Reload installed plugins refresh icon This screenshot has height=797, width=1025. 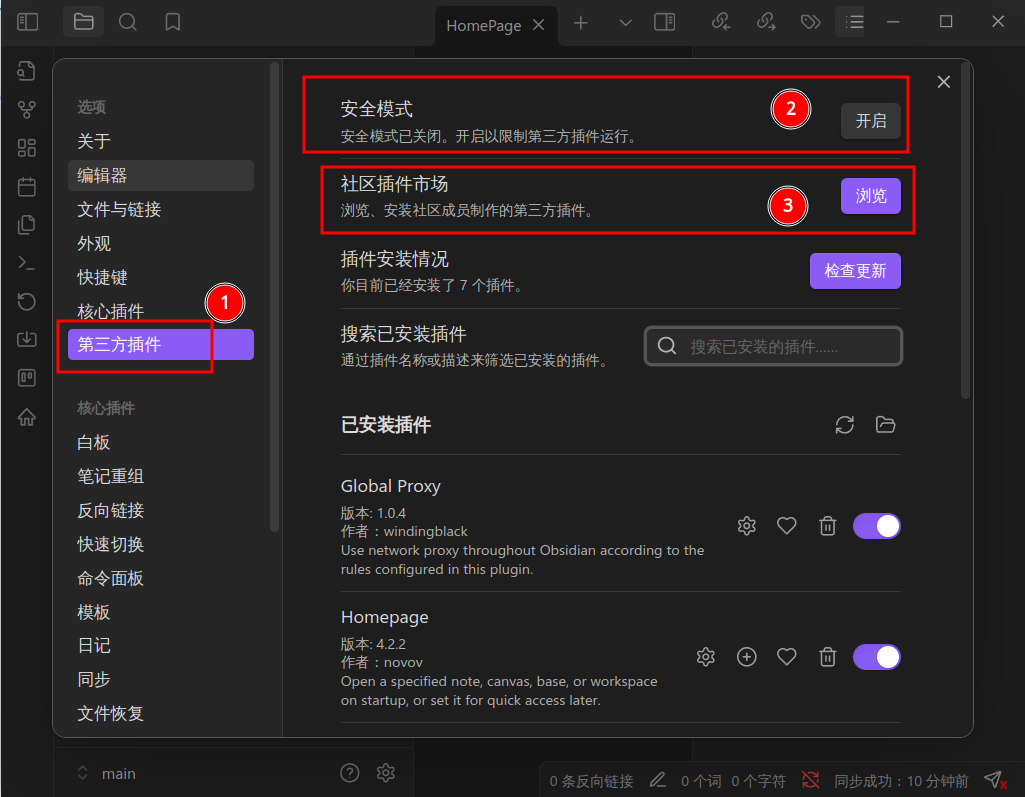pos(845,425)
